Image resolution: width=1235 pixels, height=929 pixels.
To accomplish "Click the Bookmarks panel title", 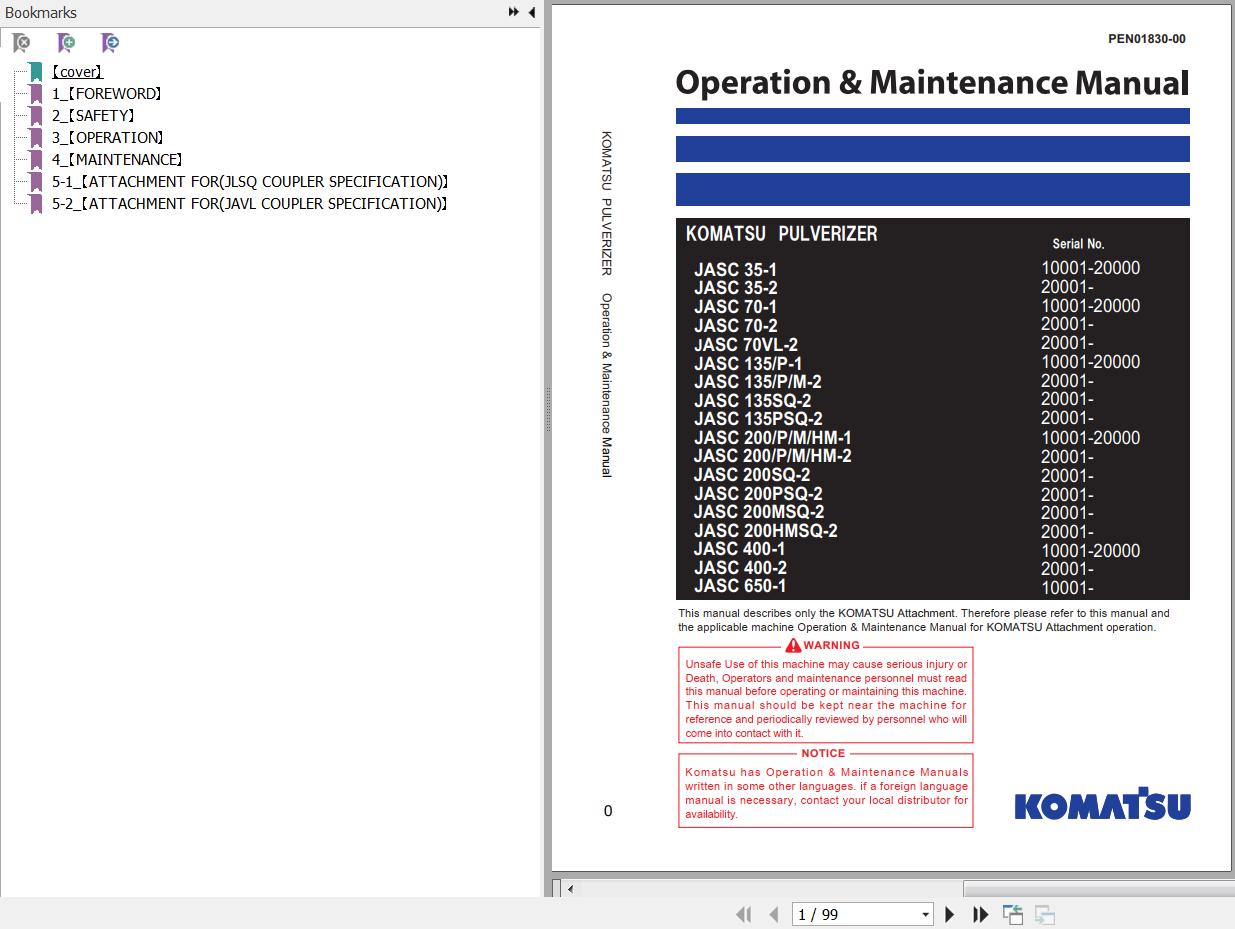I will (41, 13).
